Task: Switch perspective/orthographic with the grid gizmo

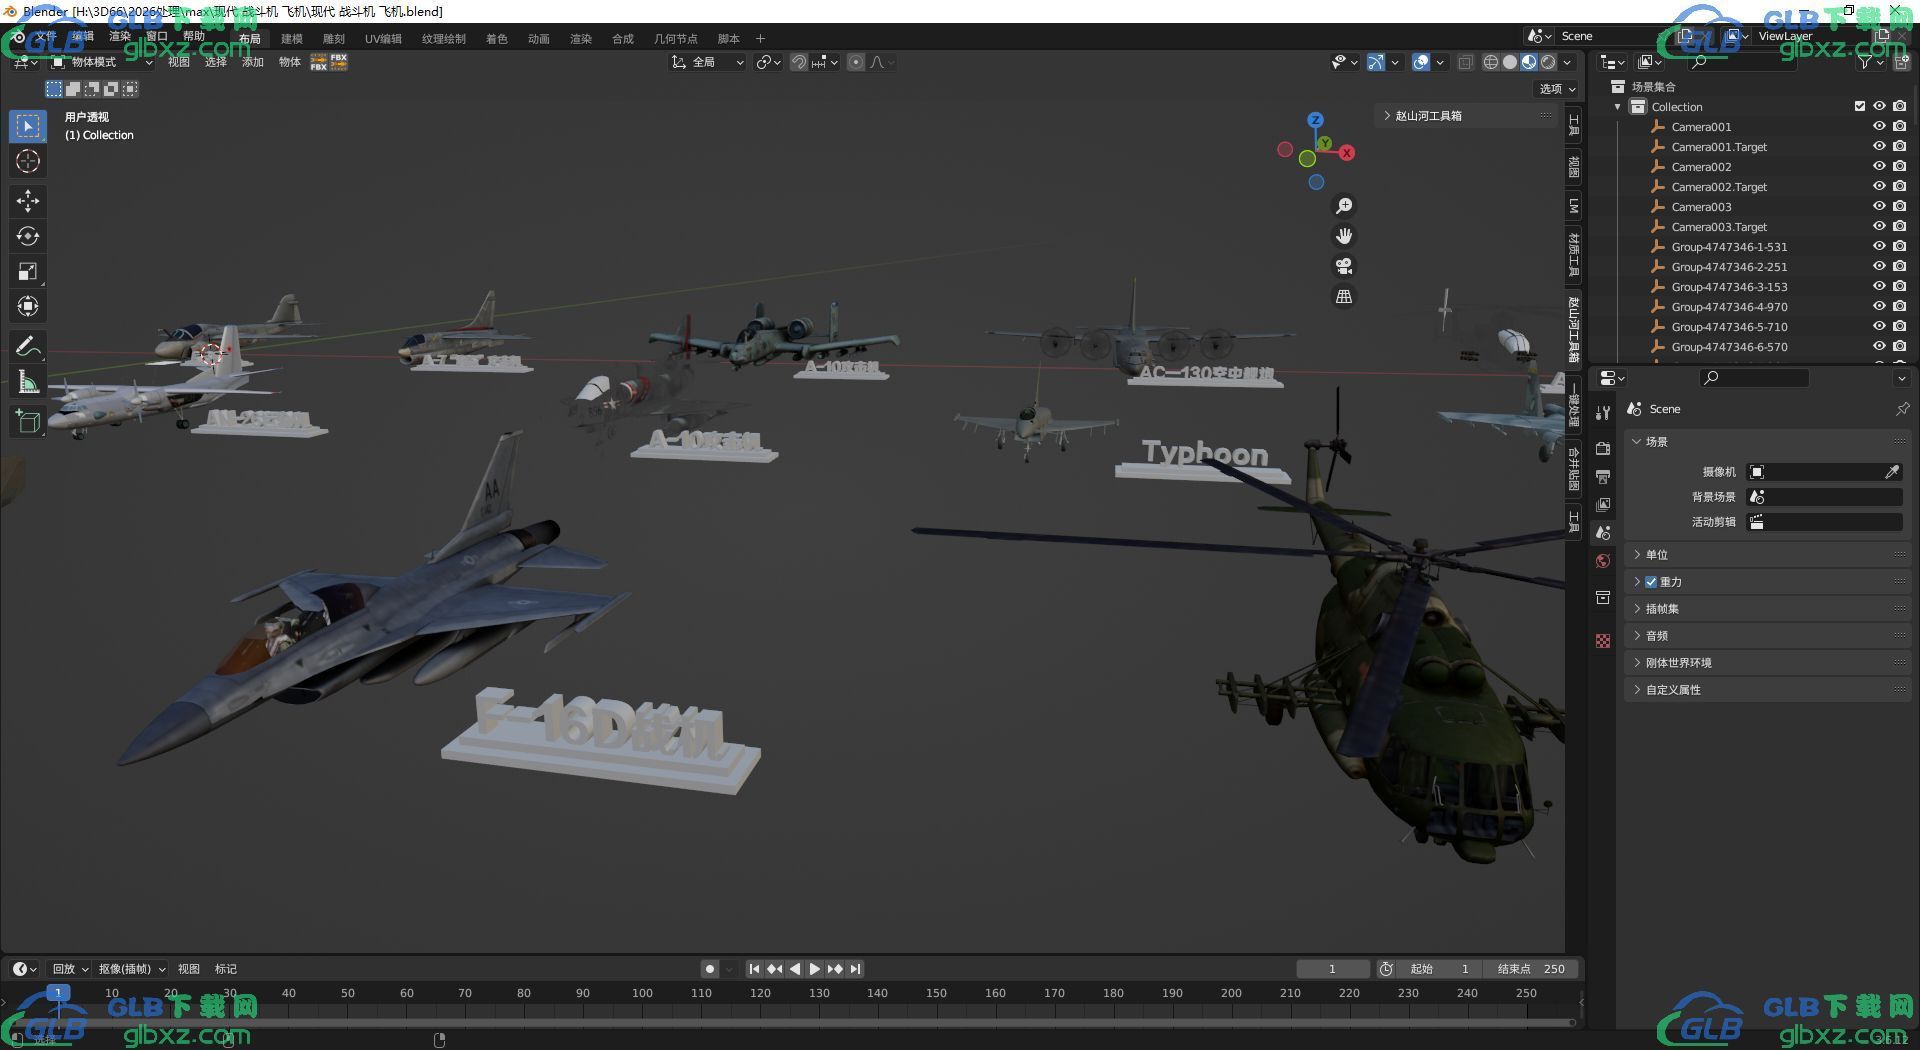Action: pos(1344,296)
